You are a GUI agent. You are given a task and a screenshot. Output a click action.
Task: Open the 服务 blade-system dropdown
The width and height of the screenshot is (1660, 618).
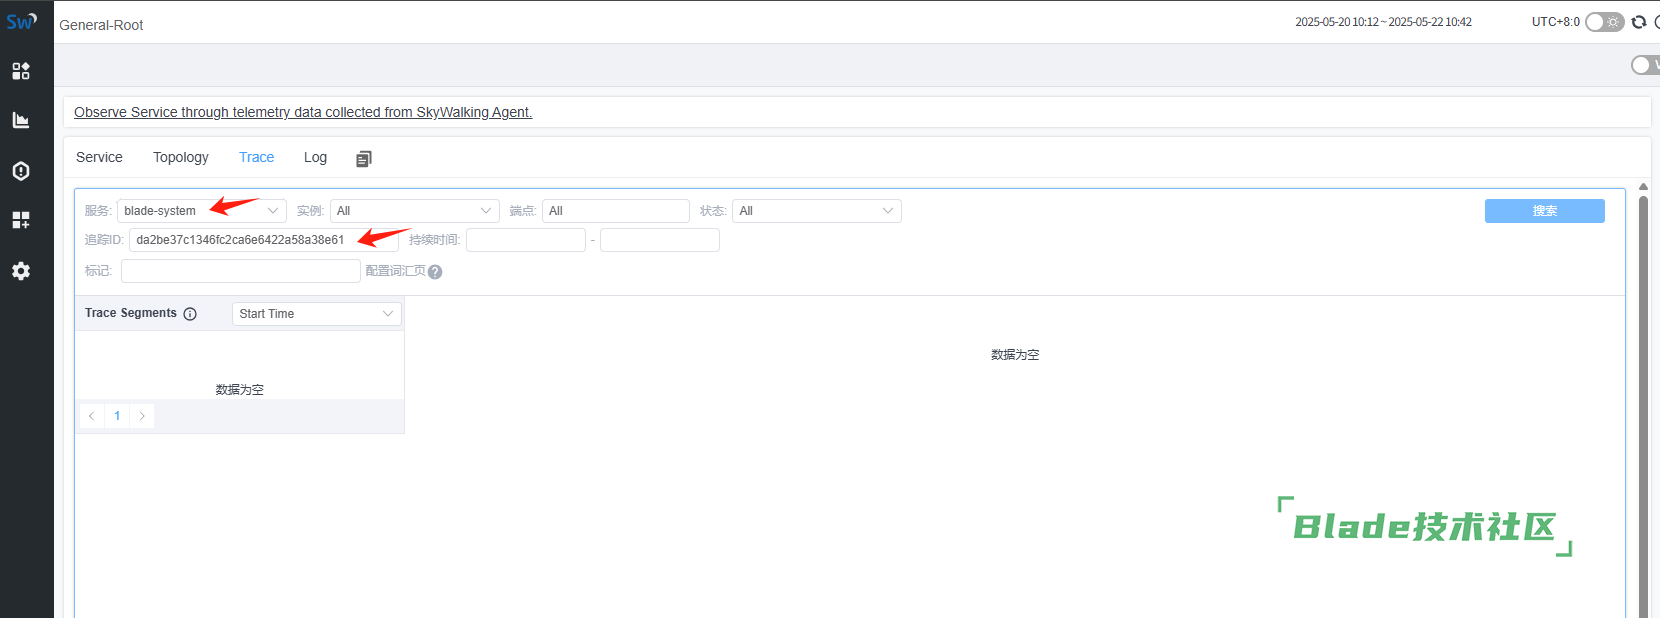click(x=202, y=211)
